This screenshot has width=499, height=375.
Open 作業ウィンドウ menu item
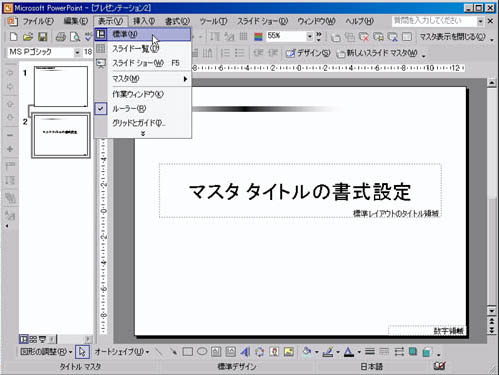[x=143, y=94]
